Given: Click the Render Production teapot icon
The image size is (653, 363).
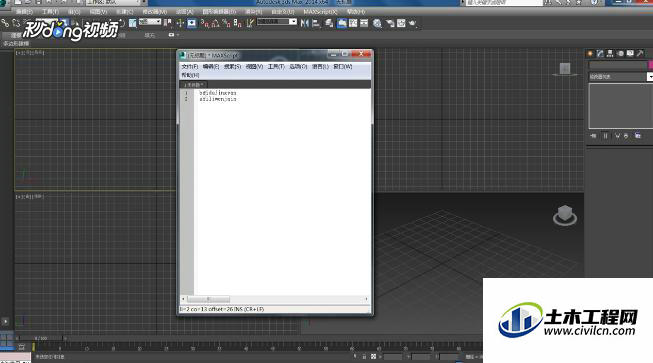Looking at the screenshot, I should (412, 23).
